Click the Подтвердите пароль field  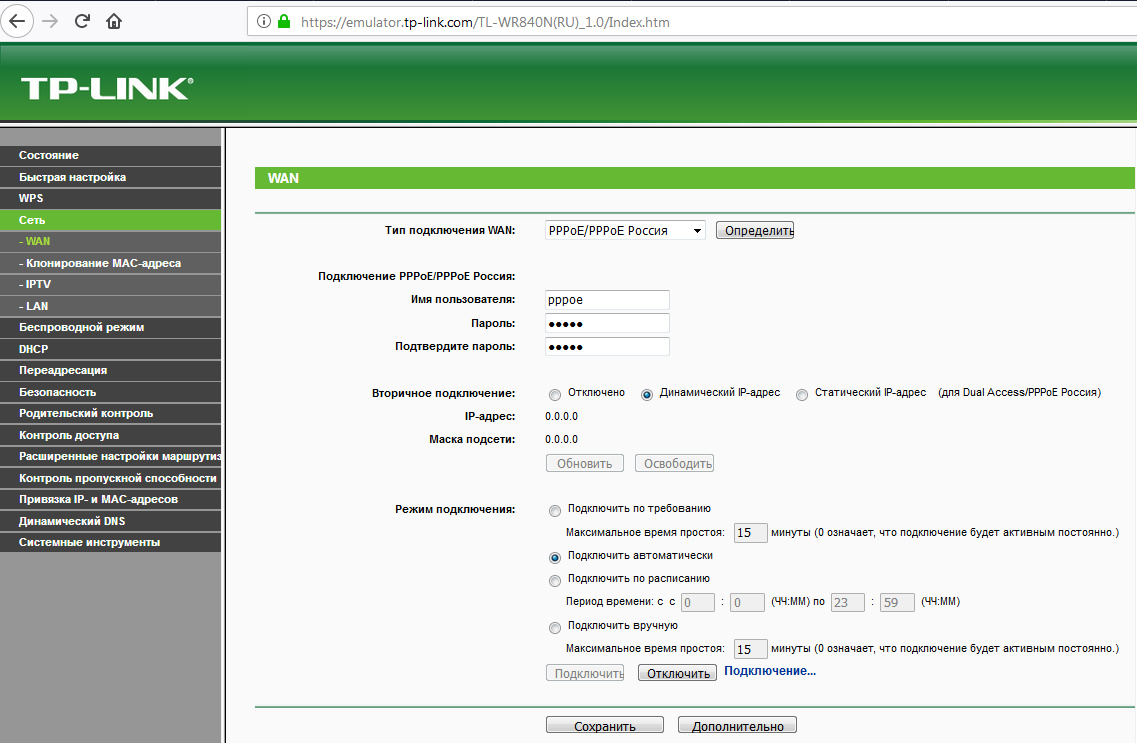pyautogui.click(x=607, y=346)
